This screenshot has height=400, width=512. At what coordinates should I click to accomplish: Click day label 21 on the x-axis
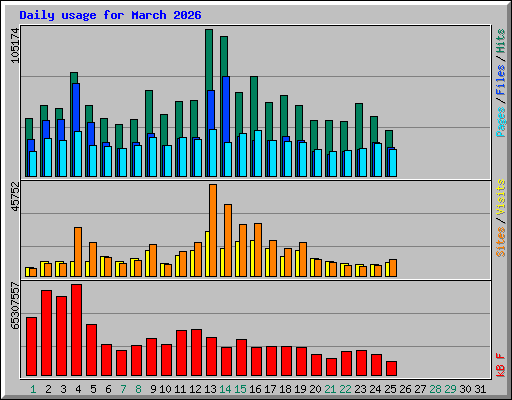330,389
